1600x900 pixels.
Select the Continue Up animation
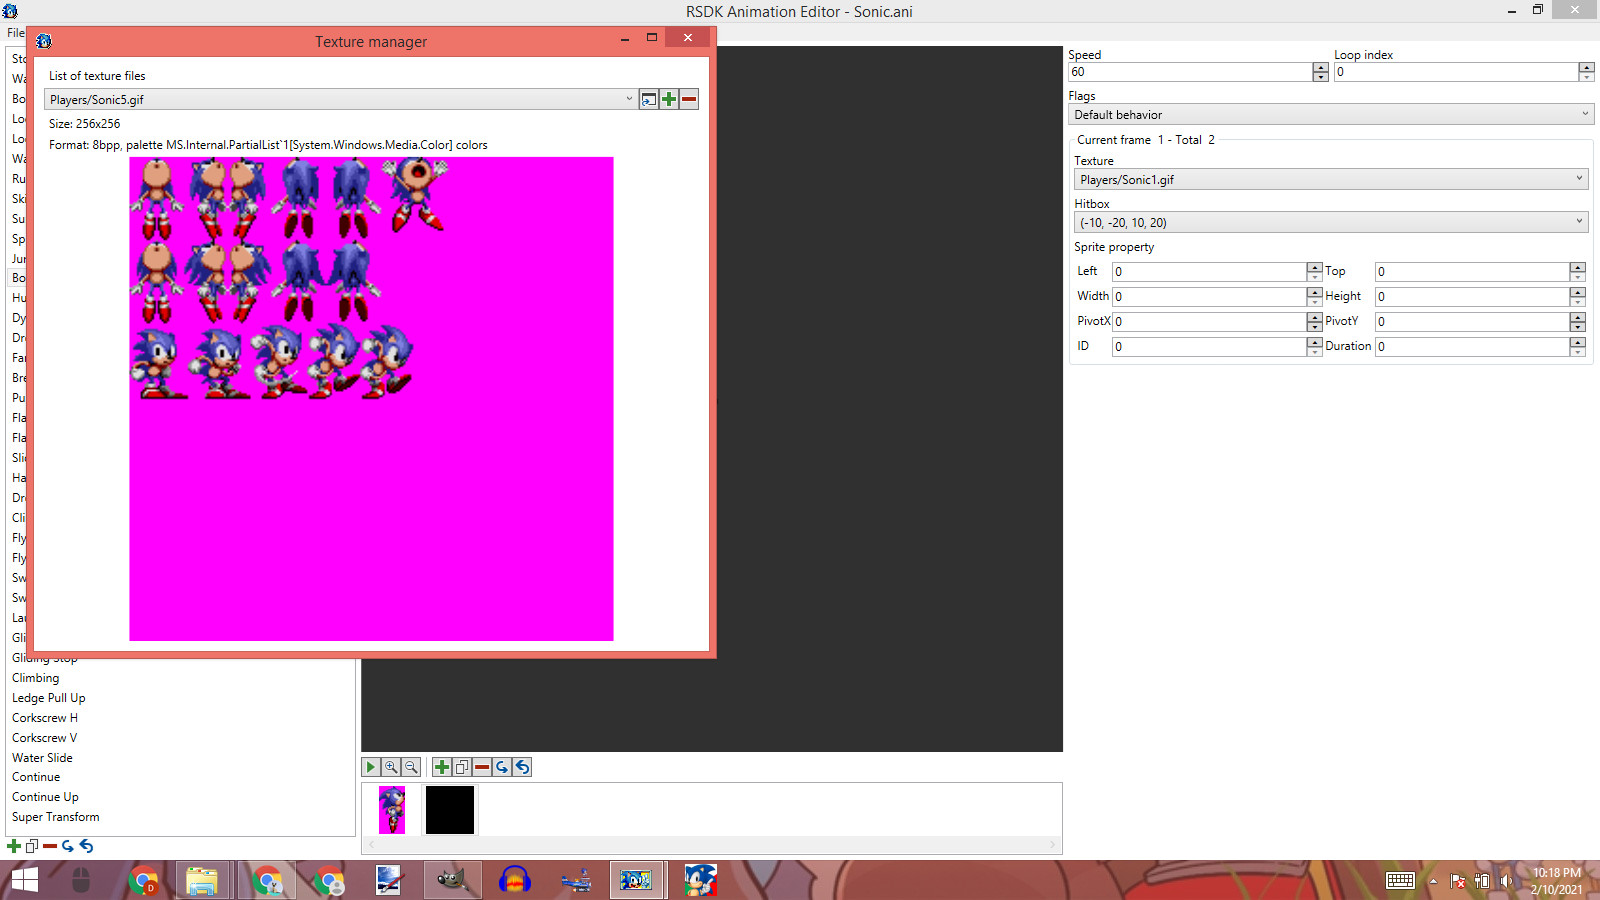tap(45, 797)
